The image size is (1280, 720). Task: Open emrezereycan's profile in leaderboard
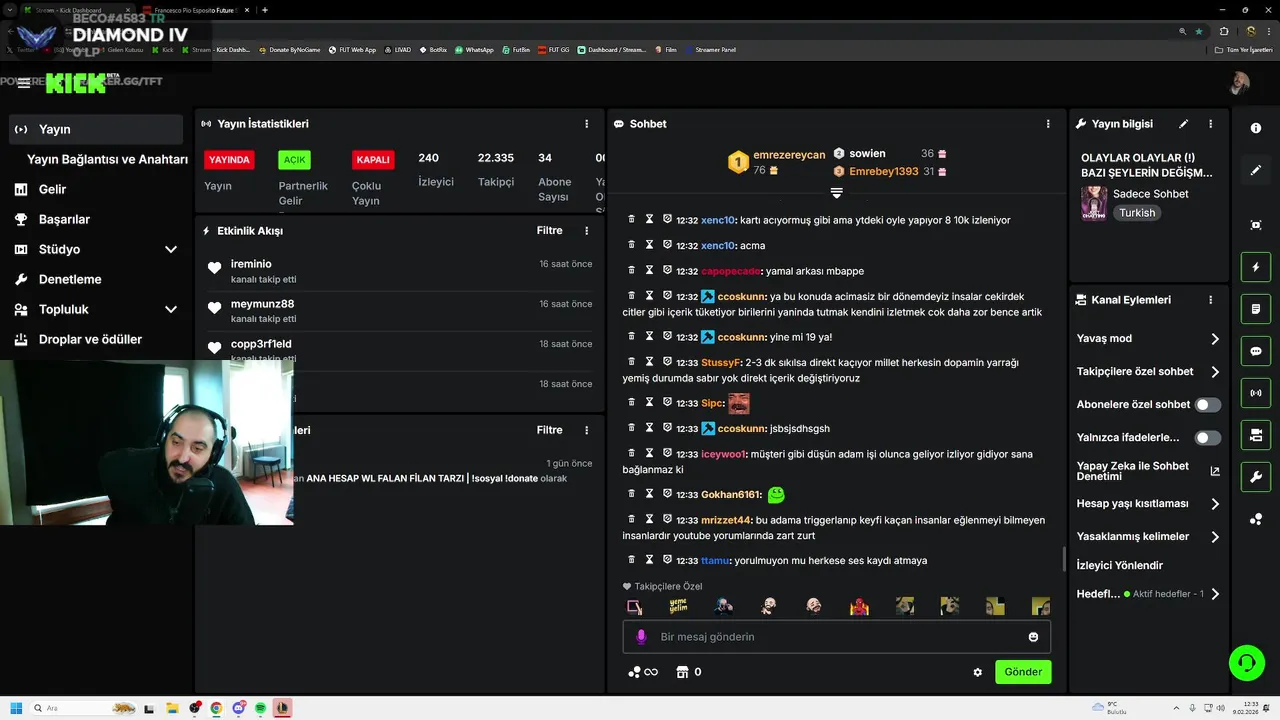789,155
